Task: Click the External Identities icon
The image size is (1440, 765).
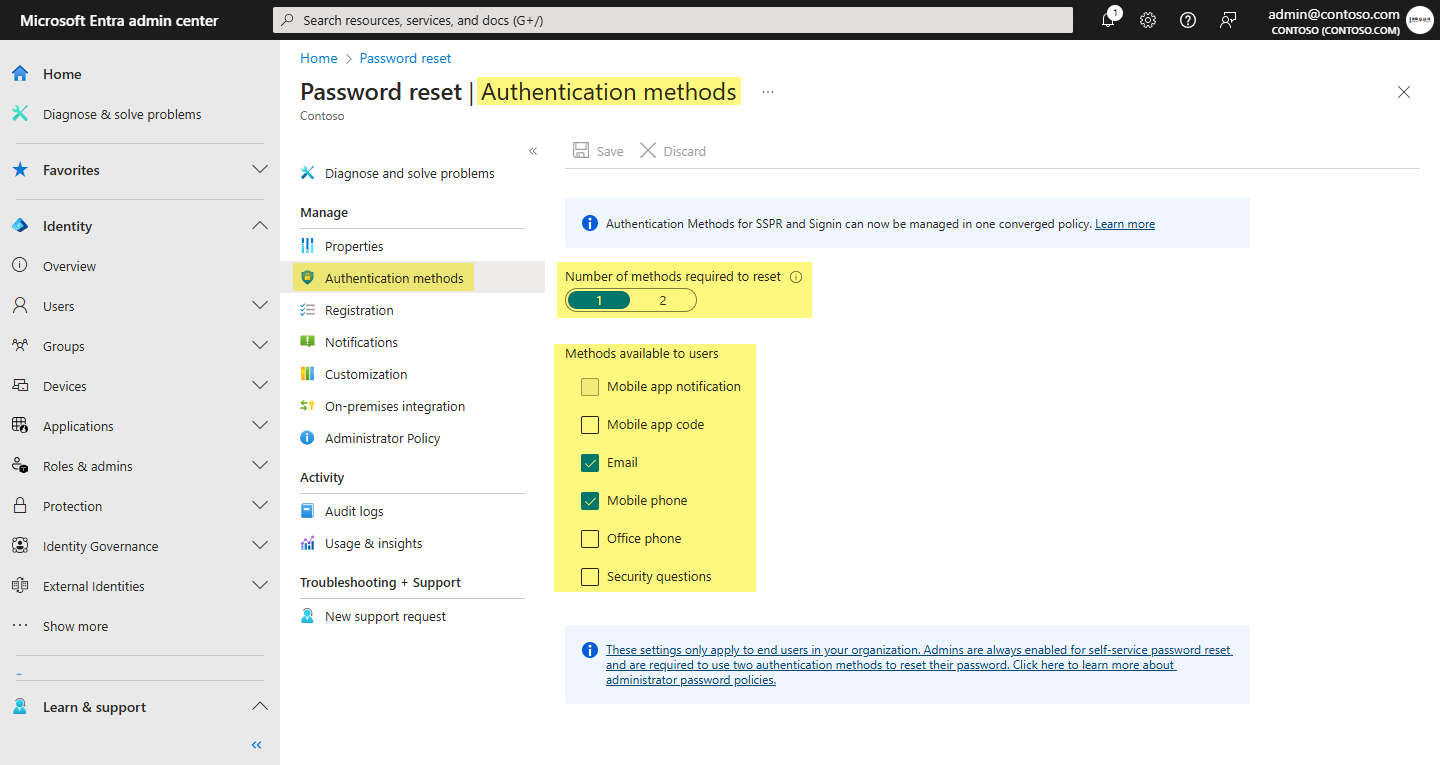Action: coord(20,586)
